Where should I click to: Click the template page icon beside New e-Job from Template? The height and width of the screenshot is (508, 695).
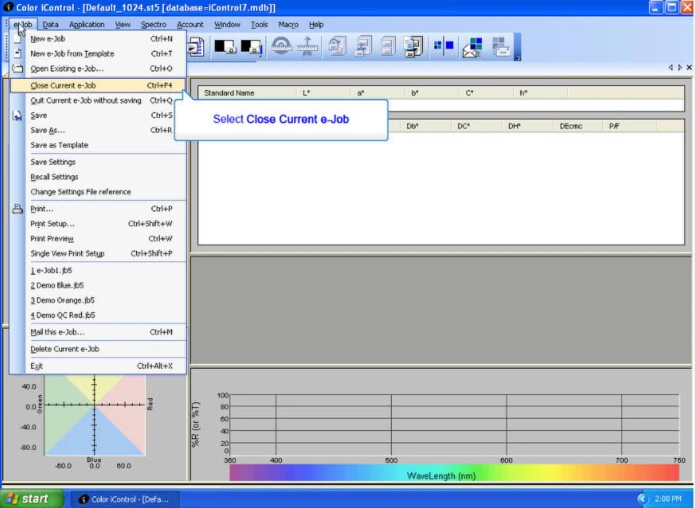coord(18,54)
